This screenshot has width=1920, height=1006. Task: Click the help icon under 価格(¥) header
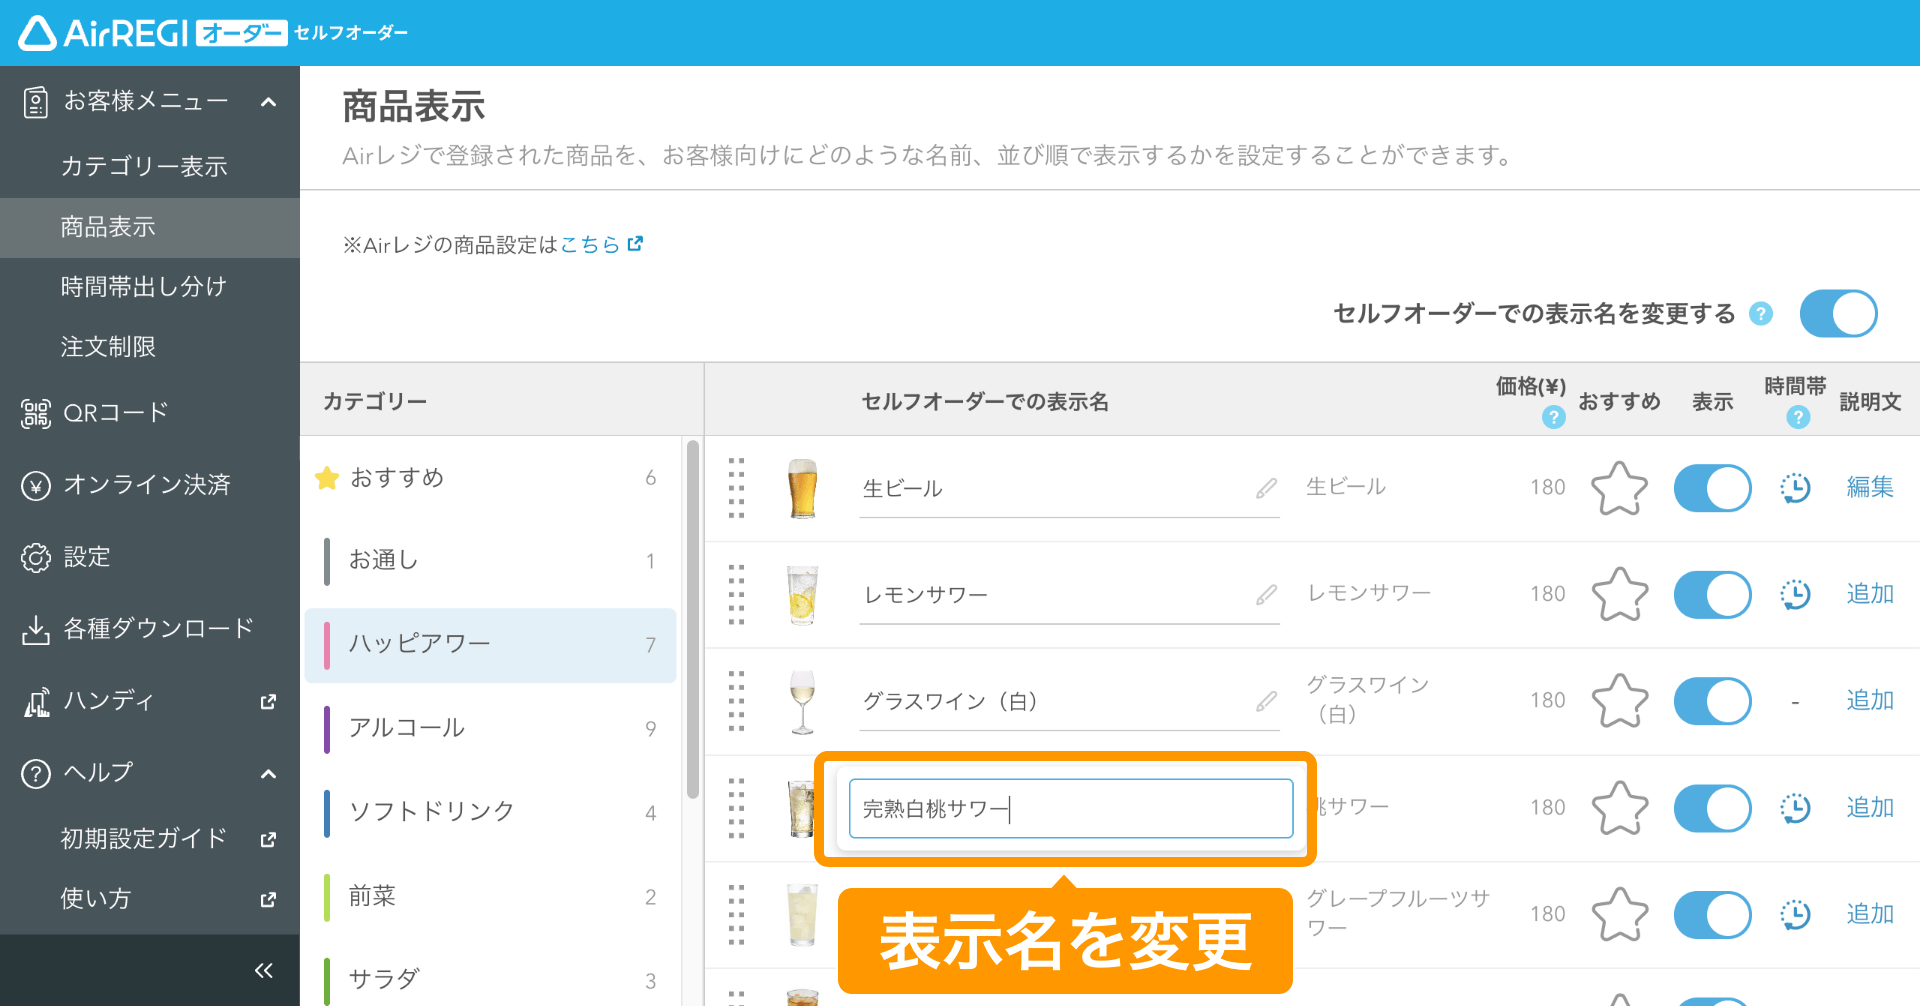(x=1553, y=417)
